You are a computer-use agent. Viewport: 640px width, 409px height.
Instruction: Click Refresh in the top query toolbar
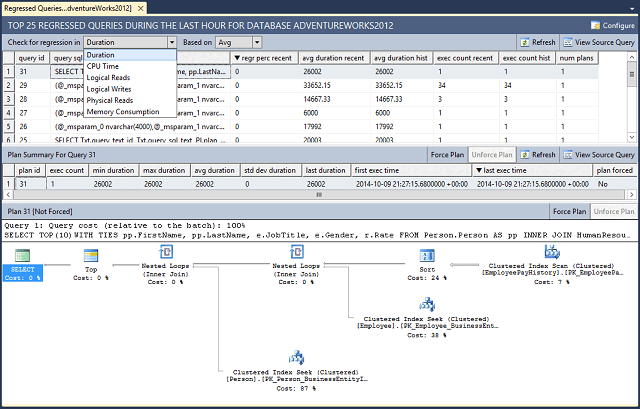click(x=538, y=43)
